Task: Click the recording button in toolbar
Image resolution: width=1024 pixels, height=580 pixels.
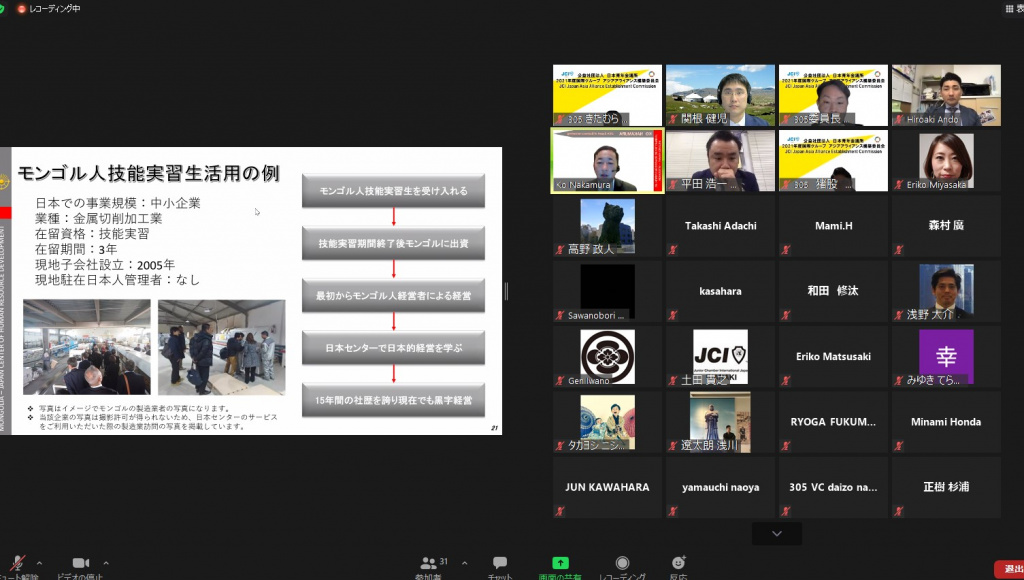Action: click(622, 566)
